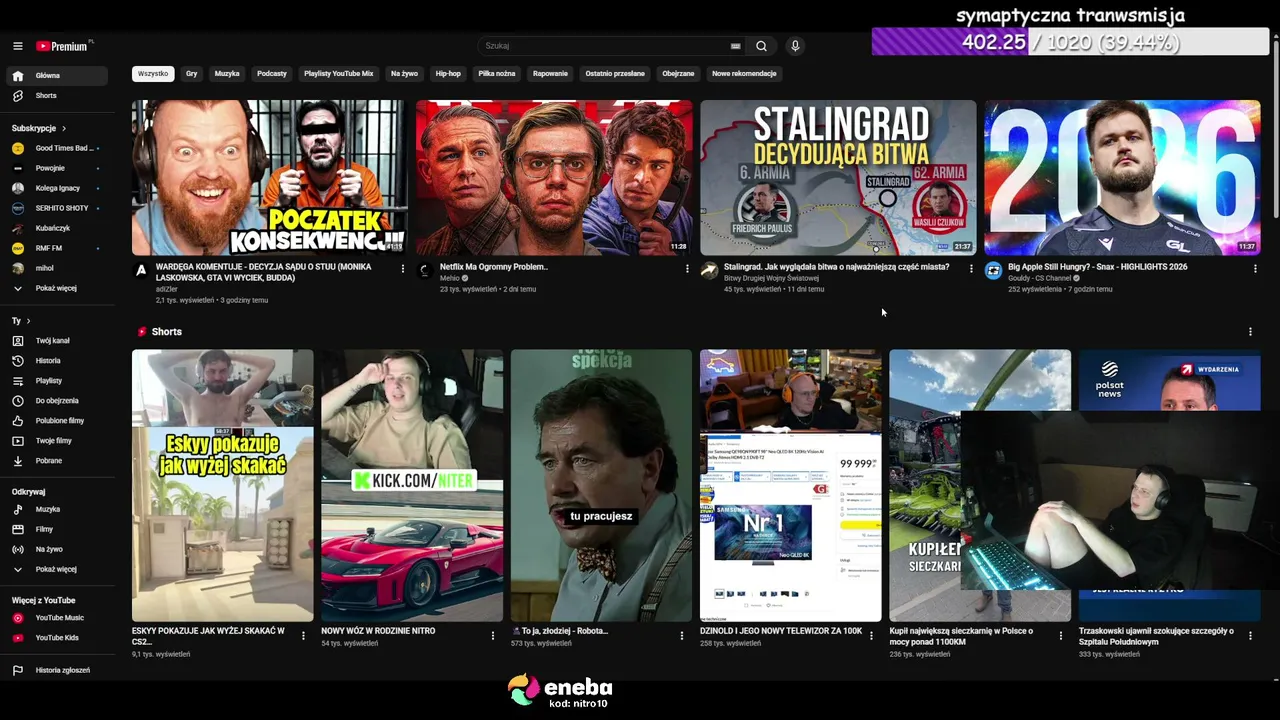Open the Historia clock icon

click(17, 361)
